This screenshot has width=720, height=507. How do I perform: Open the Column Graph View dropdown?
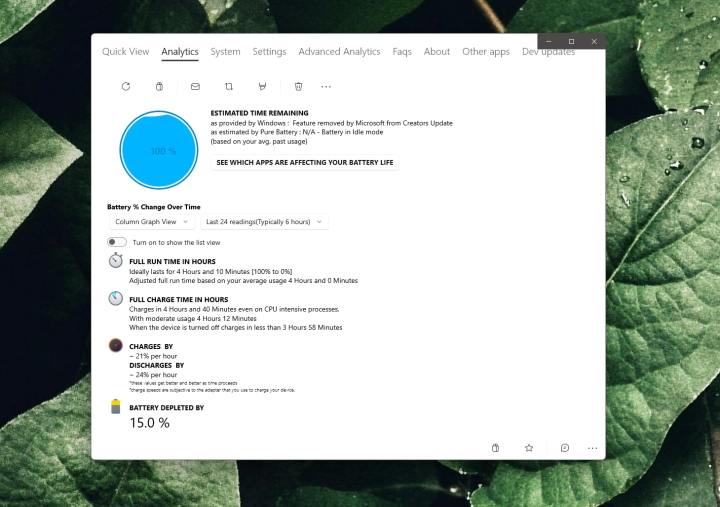pos(151,222)
